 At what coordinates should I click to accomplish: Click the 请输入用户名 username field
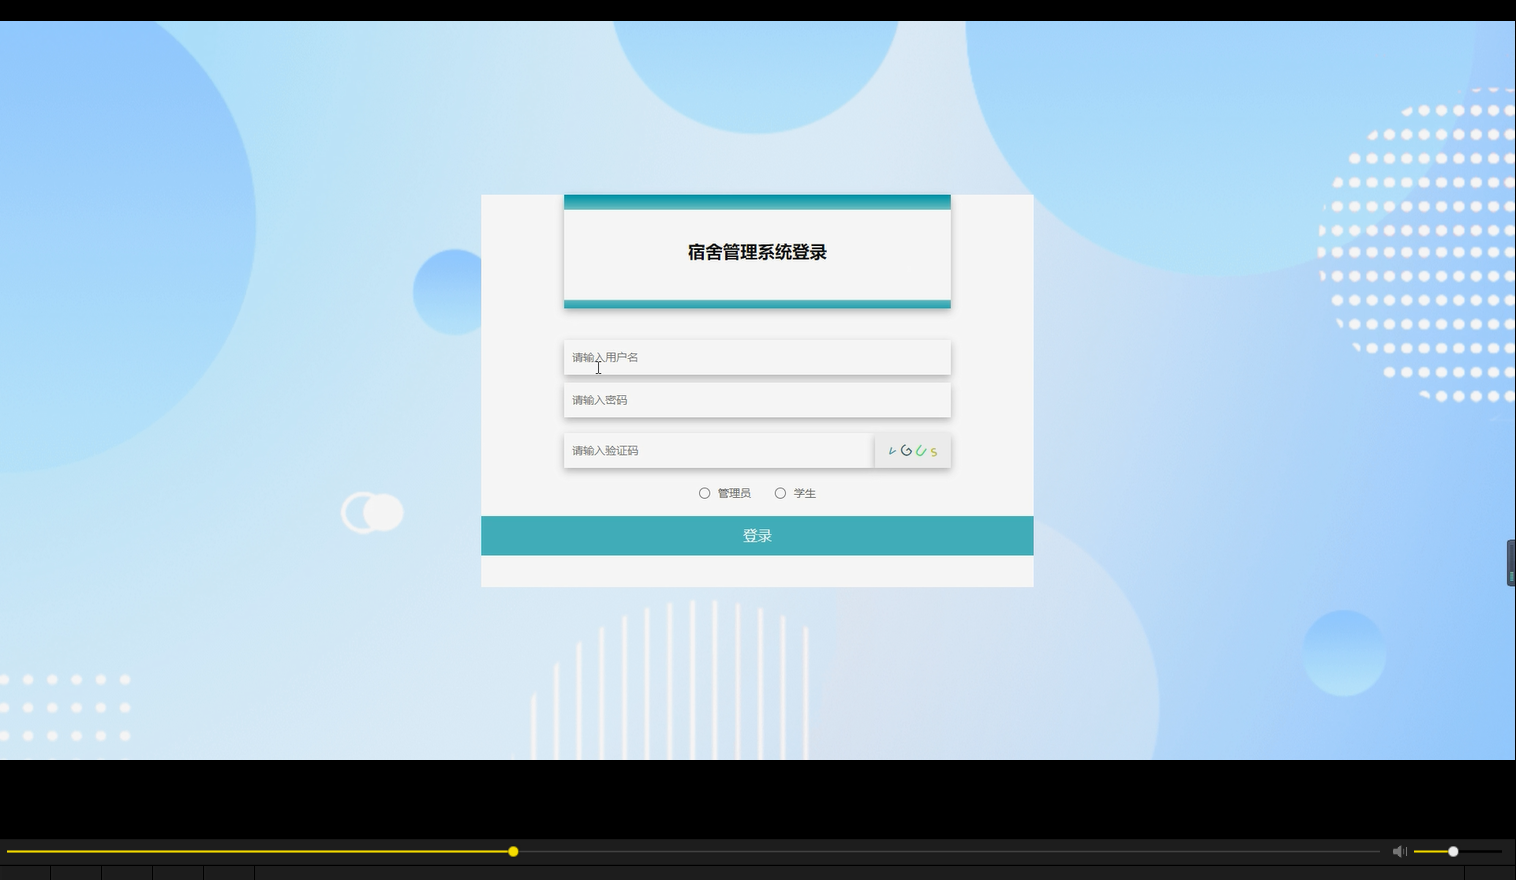pos(757,357)
